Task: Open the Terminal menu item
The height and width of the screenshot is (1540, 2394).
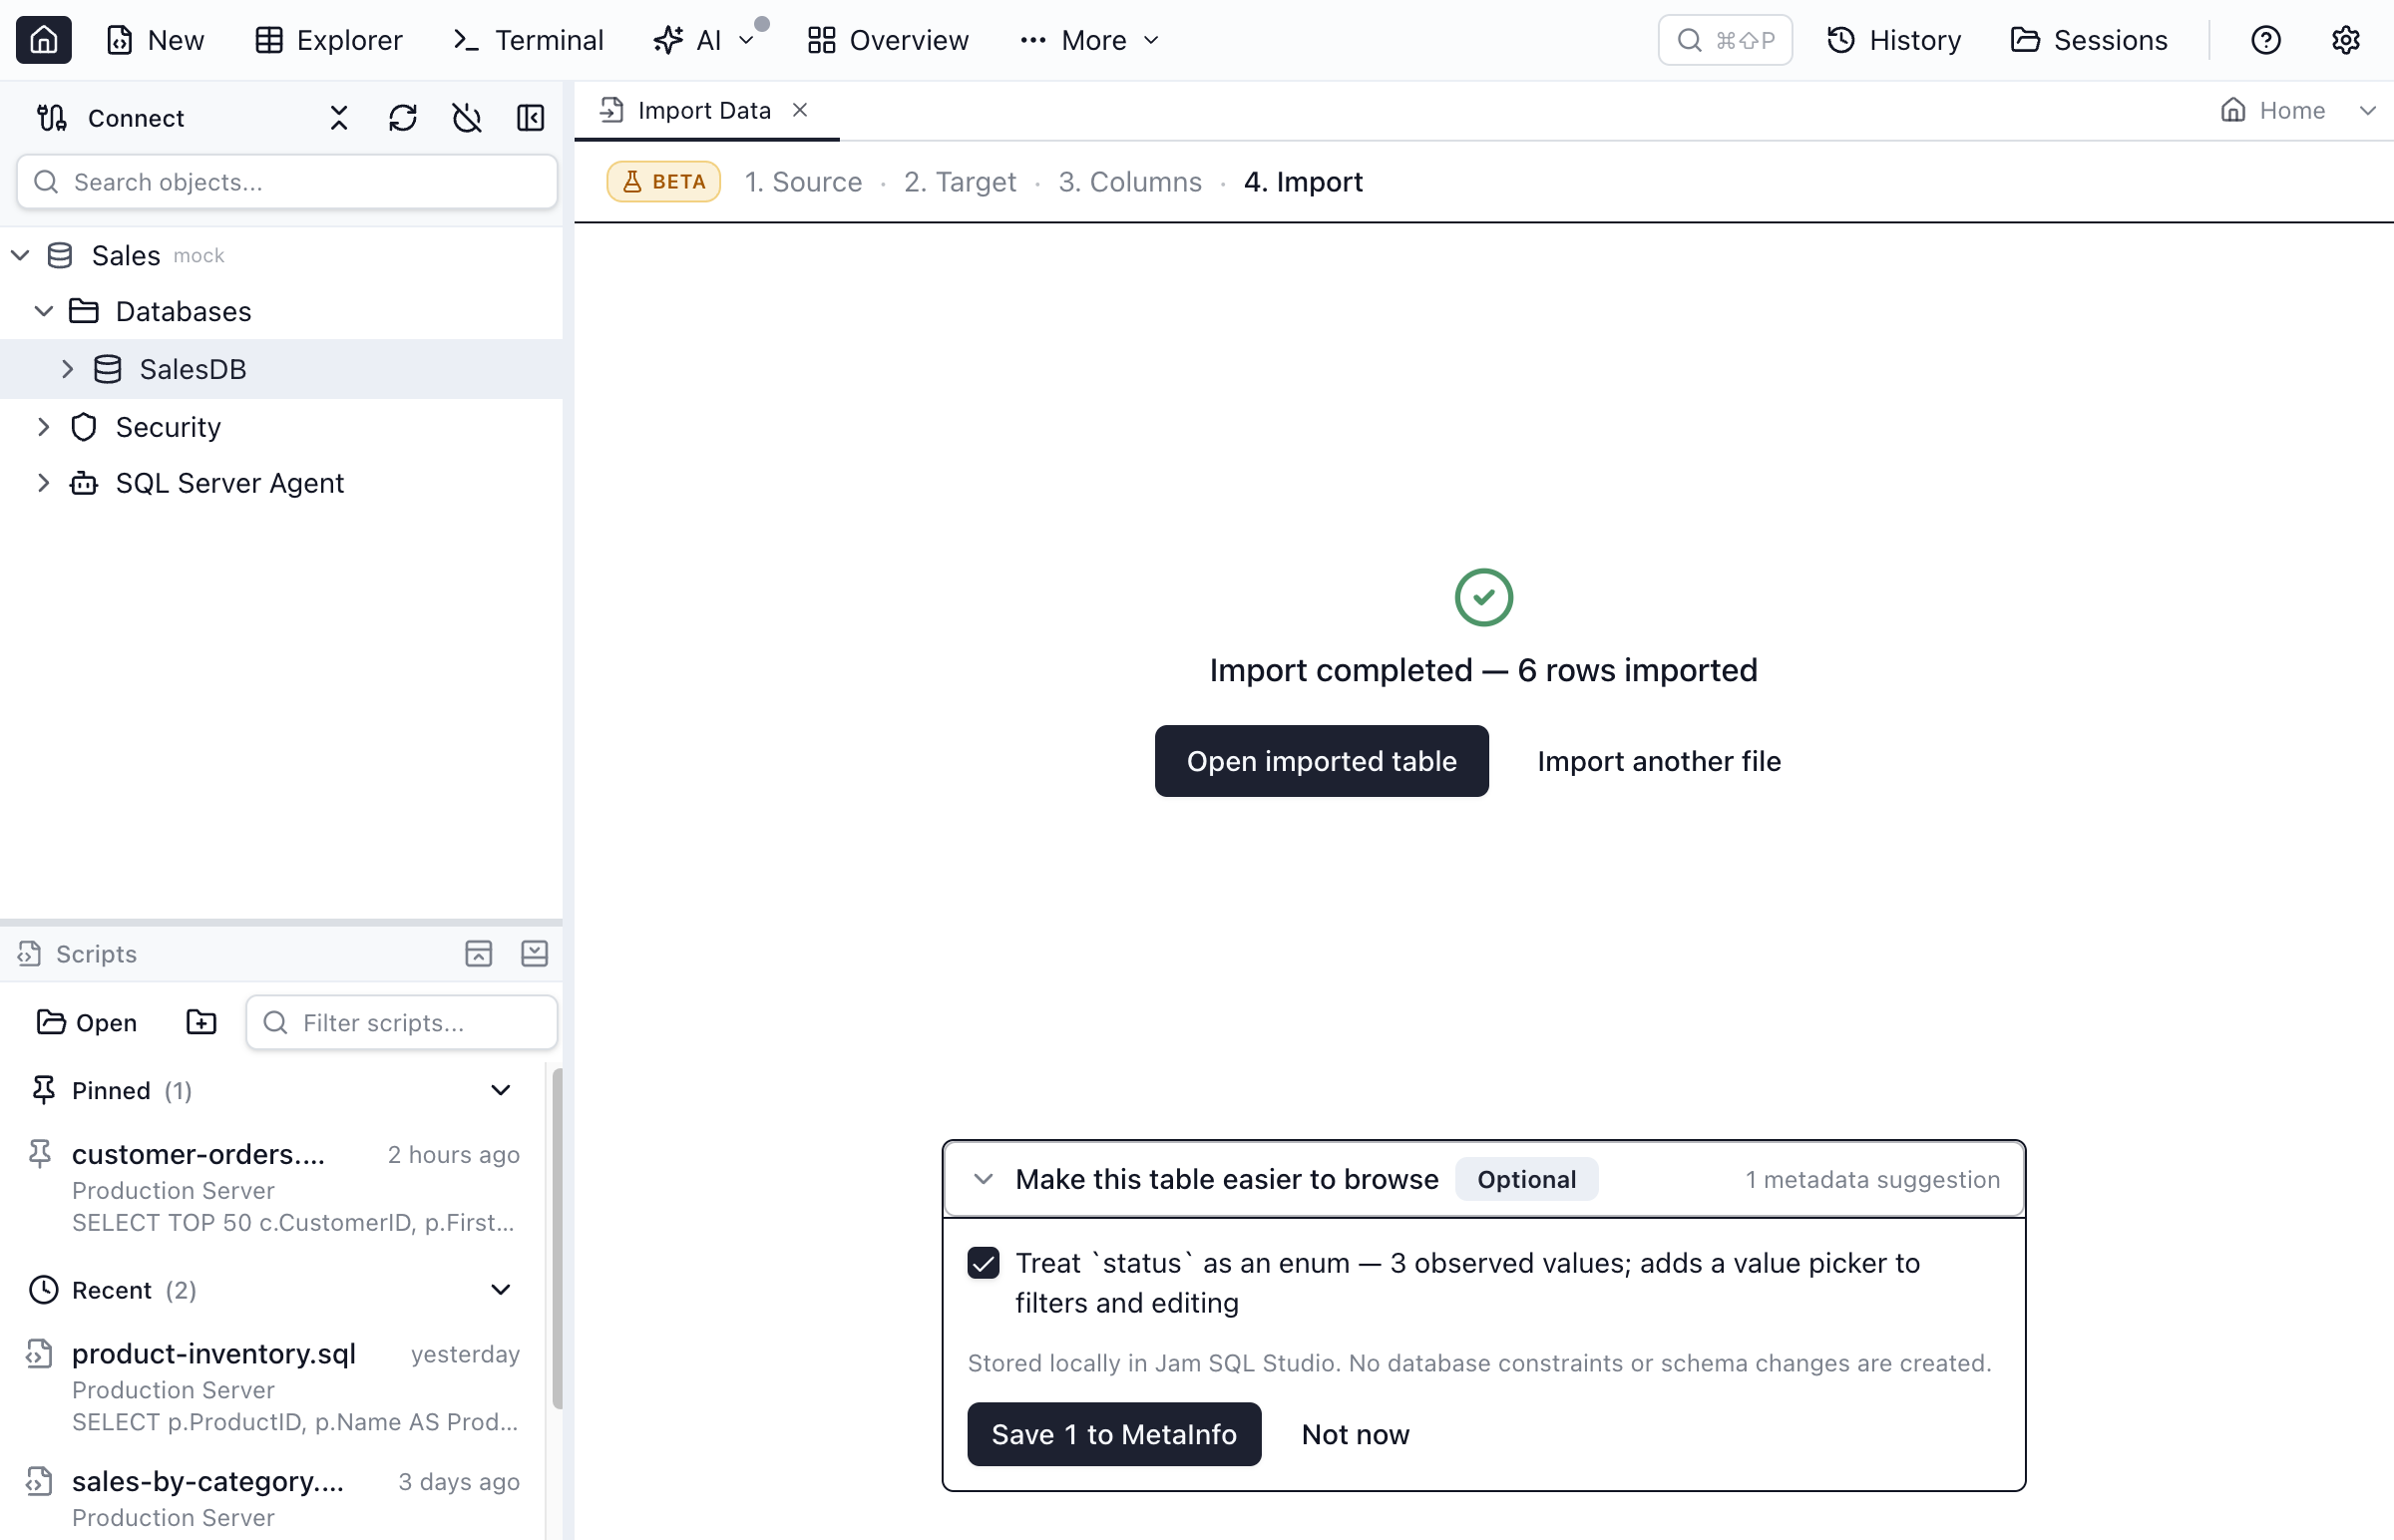Action: click(529, 40)
